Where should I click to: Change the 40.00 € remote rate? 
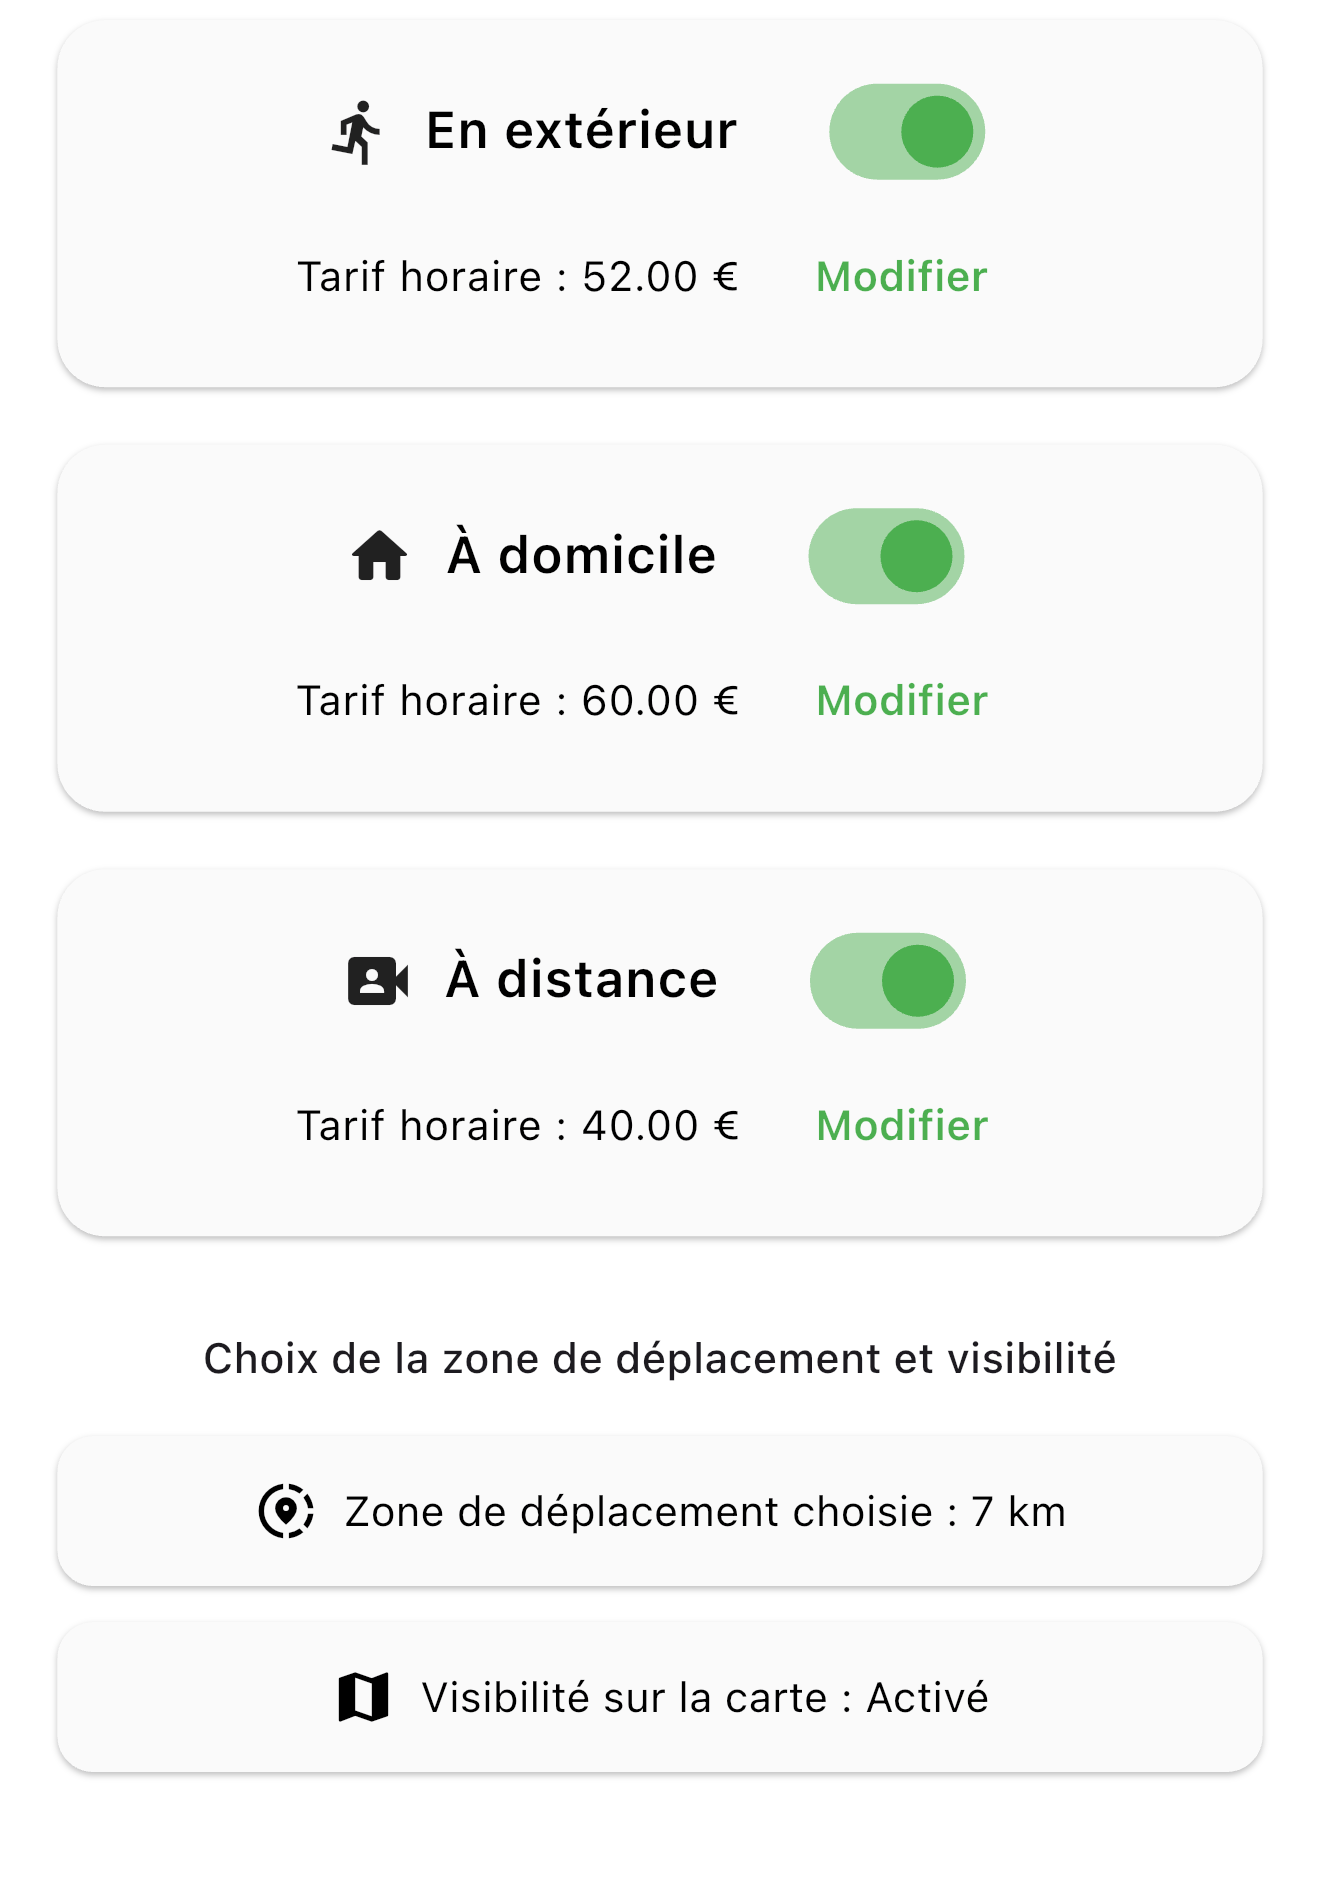click(x=901, y=1126)
